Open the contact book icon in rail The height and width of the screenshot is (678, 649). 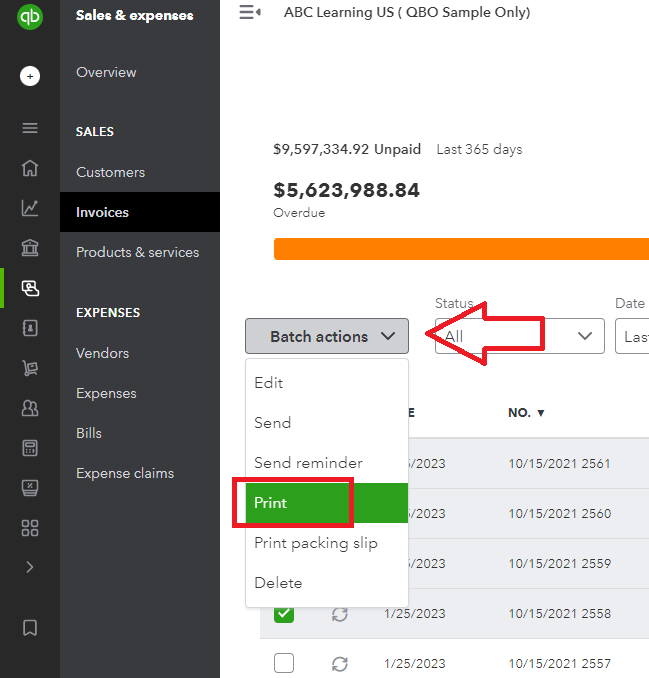tap(30, 328)
